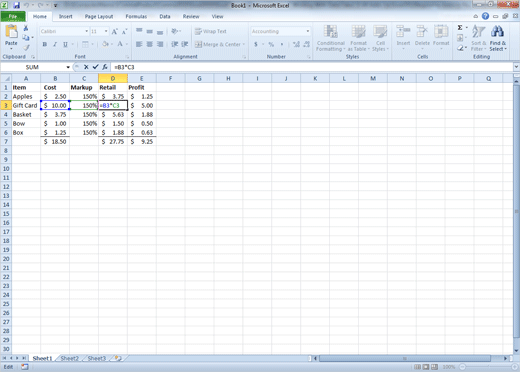Click the Paste clipboard icon
The height and width of the screenshot is (372, 520).
[11, 32]
